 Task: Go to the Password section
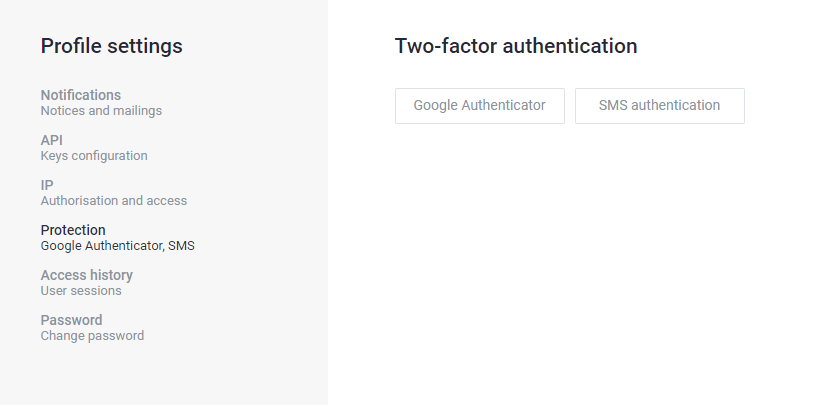pyautogui.click(x=71, y=320)
